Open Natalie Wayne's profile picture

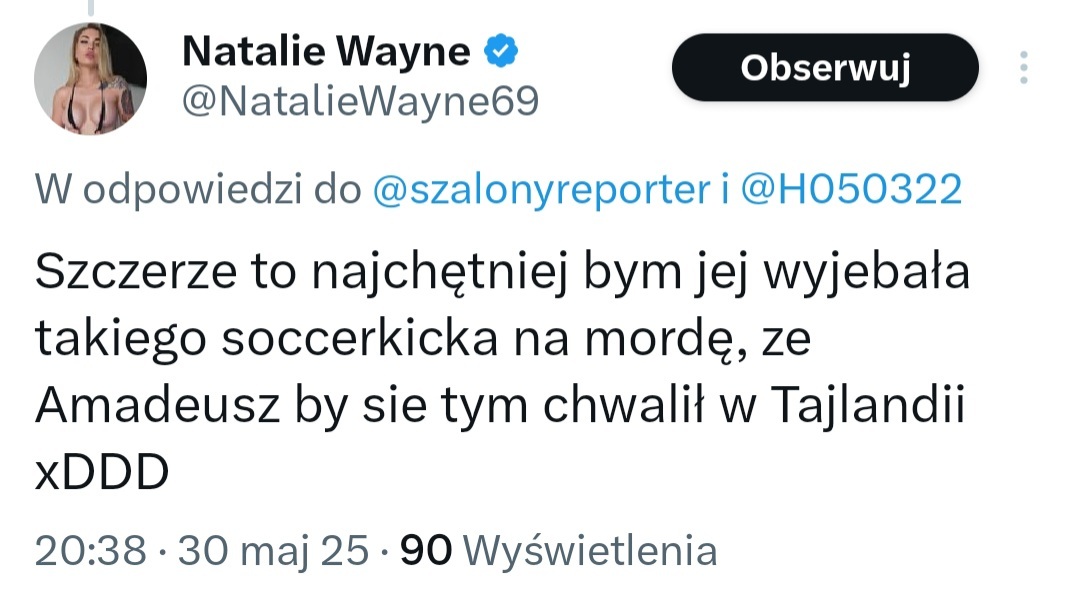[x=91, y=78]
